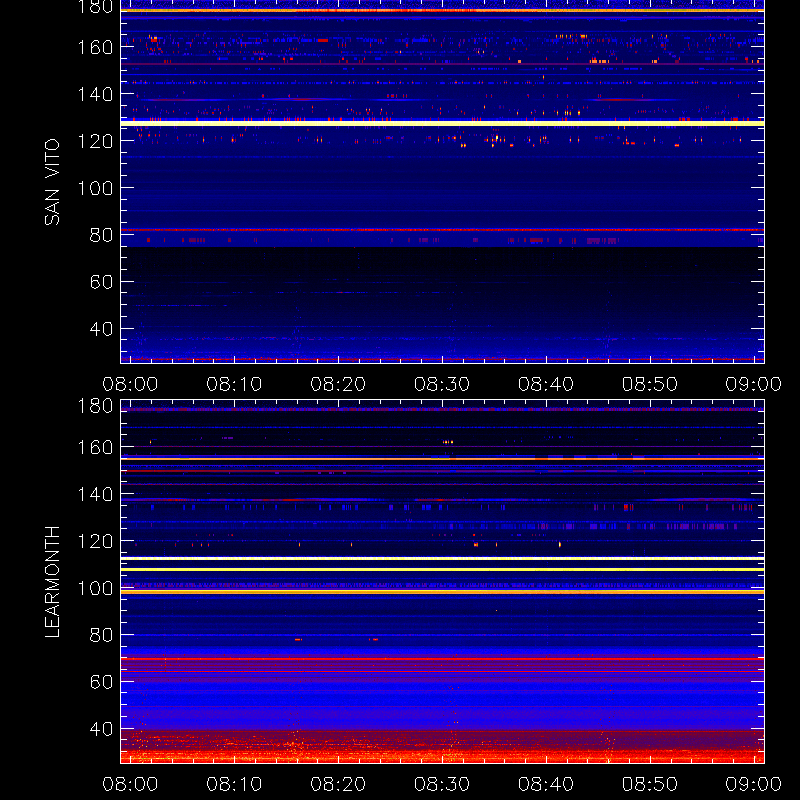Click the 08:30 time label under San Vito plot
The height and width of the screenshot is (800, 800).
click(x=442, y=384)
